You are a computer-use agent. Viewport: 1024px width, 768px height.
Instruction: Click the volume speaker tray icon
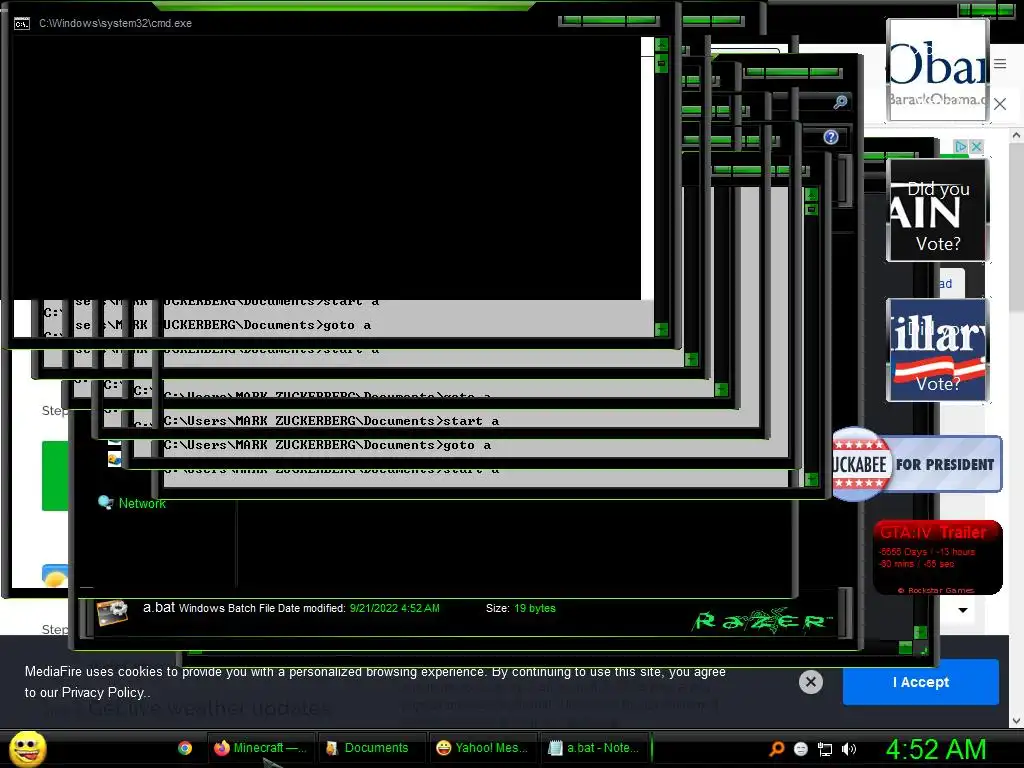pos(849,749)
